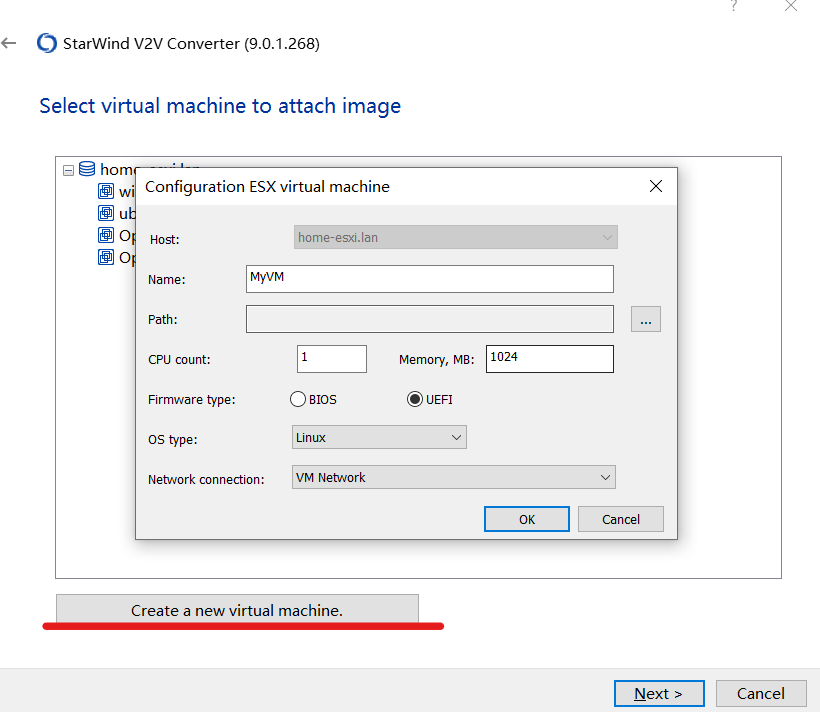This screenshot has width=820, height=712.
Task: Select the BIOS firmware radio button
Action: coord(298,399)
